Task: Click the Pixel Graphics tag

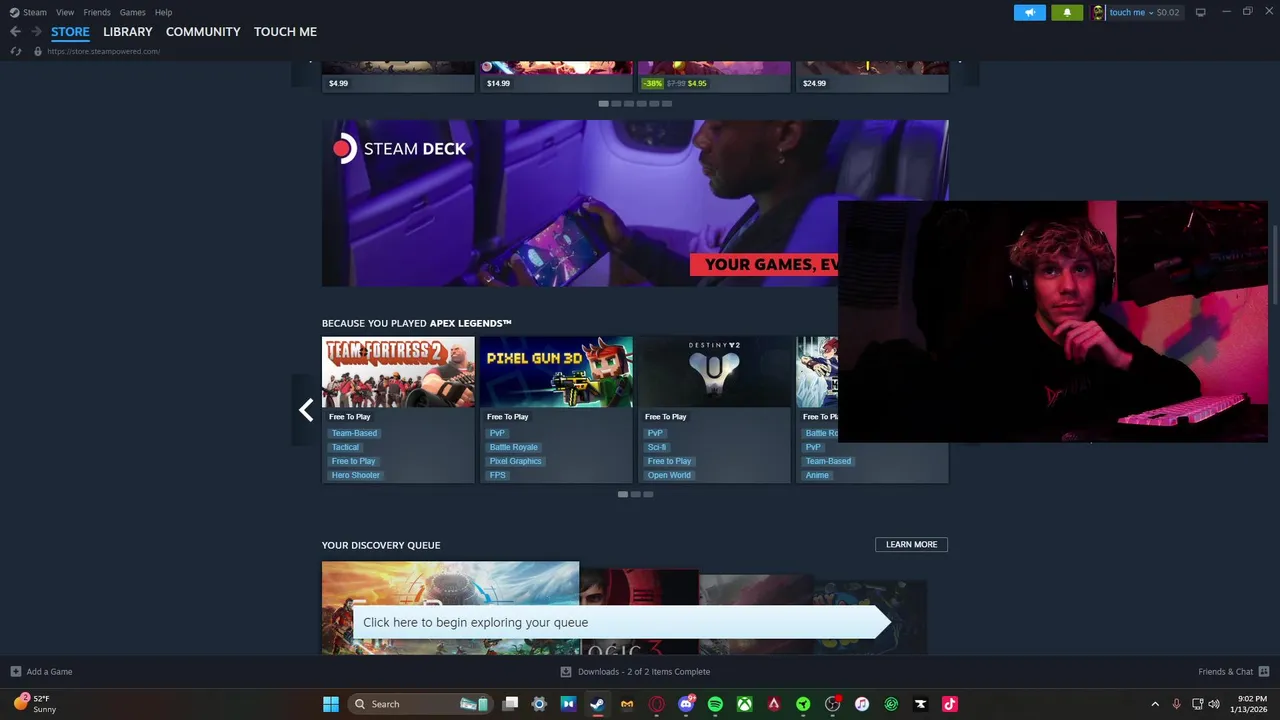Action: pyautogui.click(x=515, y=461)
